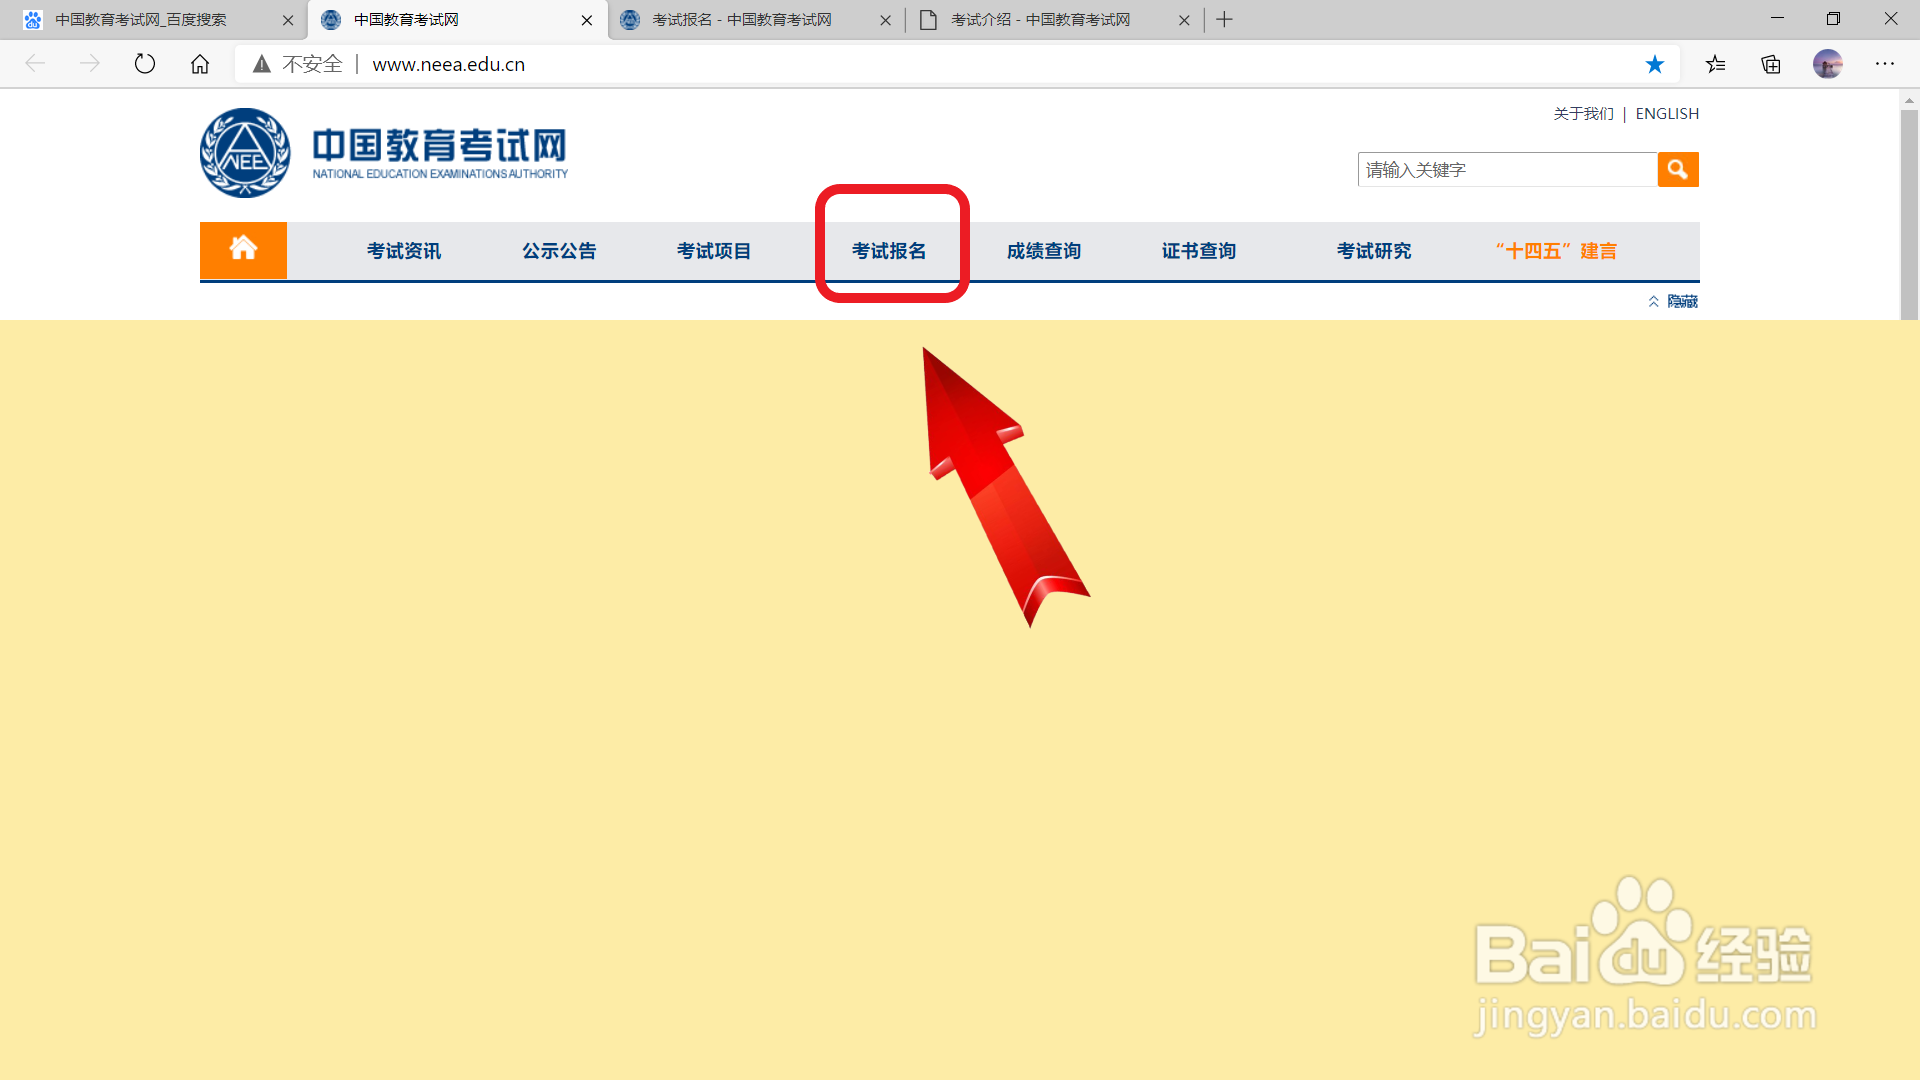Click the 关于我们 link
1920x1080 pixels.
coord(1583,114)
